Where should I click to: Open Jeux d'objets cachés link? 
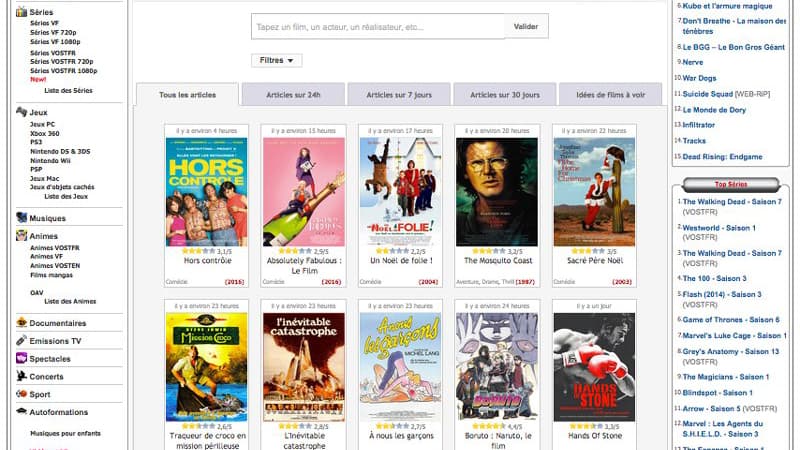pyautogui.click(x=62, y=187)
